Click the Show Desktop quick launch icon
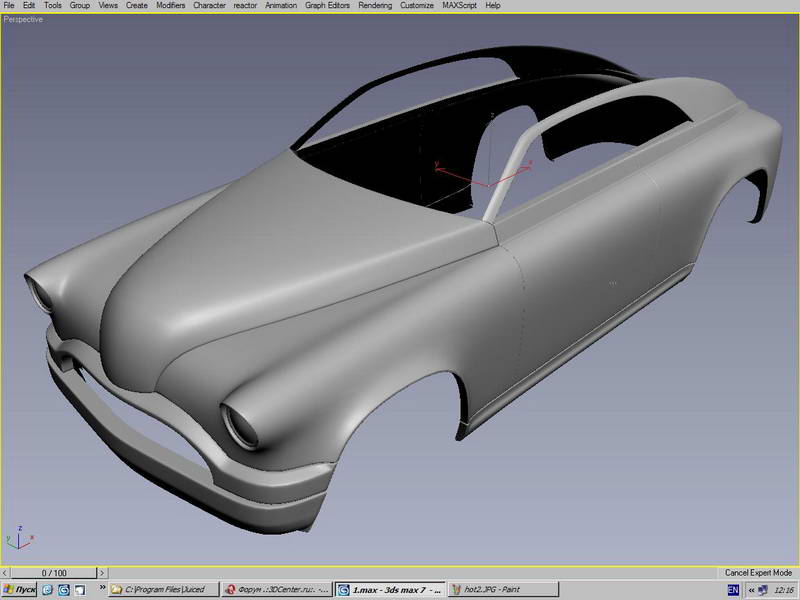800x600 pixels. (80, 590)
